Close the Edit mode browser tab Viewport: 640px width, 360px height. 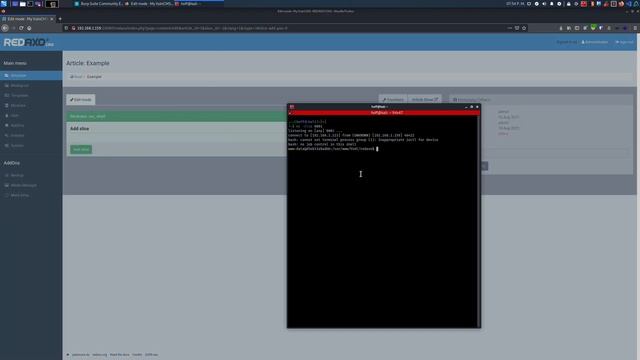pyautogui.click(x=52, y=19)
